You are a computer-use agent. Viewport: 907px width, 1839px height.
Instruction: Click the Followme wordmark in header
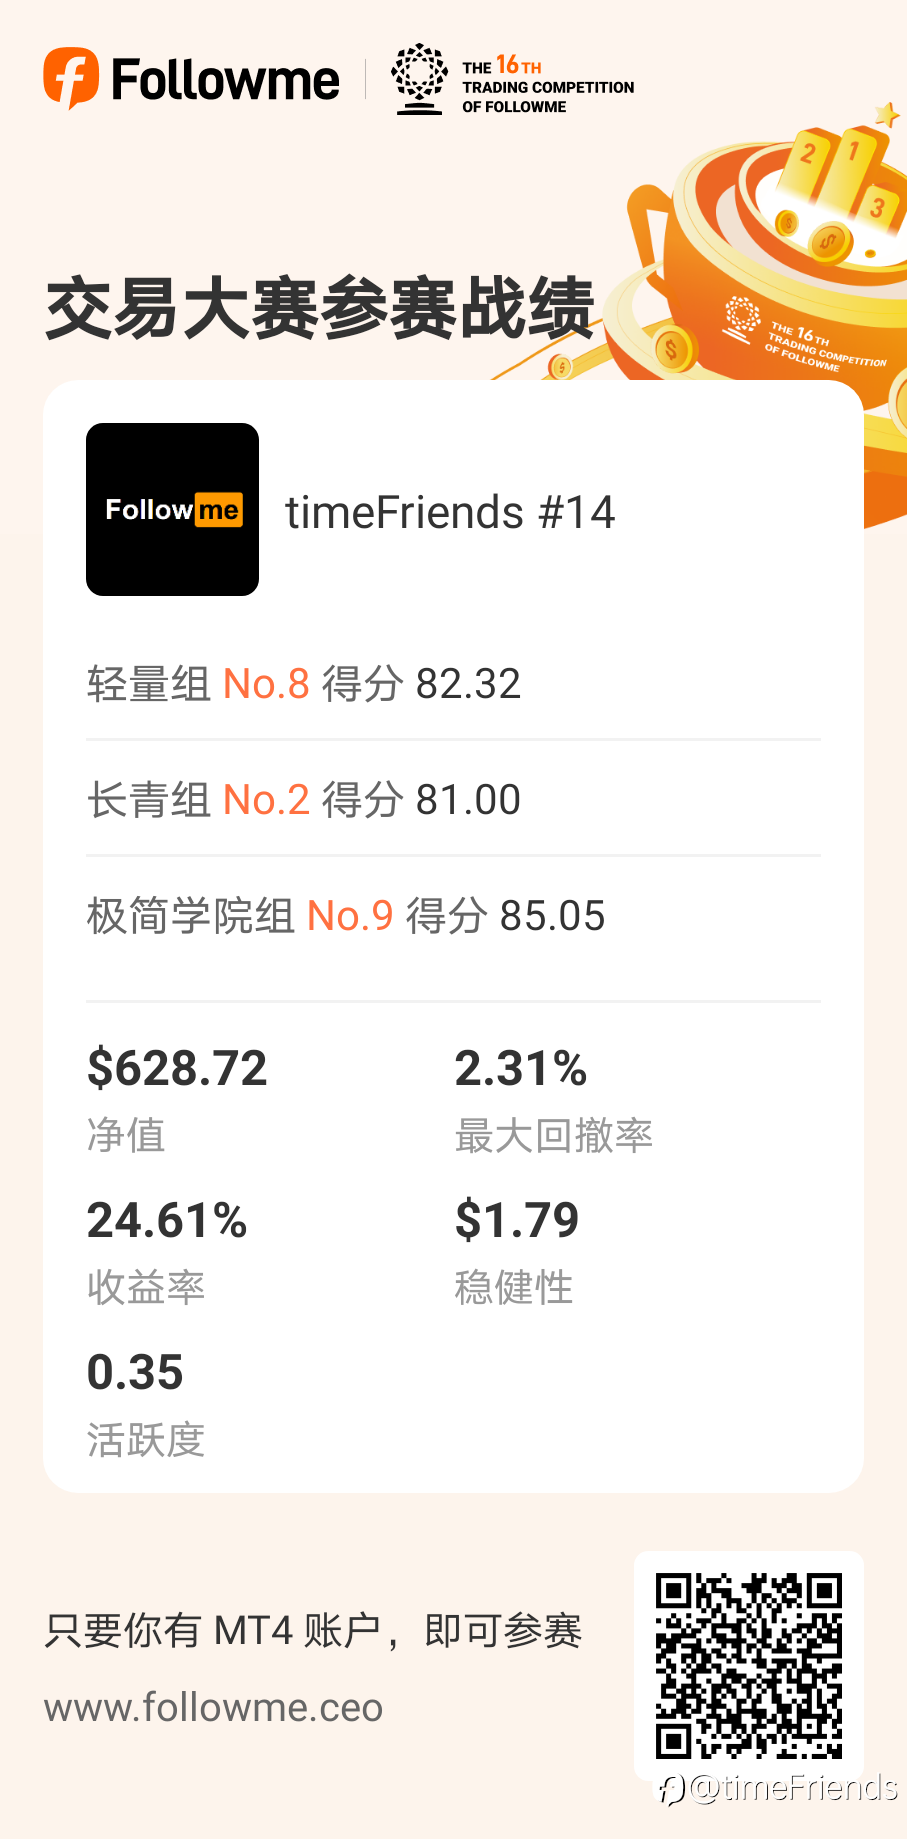(x=225, y=80)
